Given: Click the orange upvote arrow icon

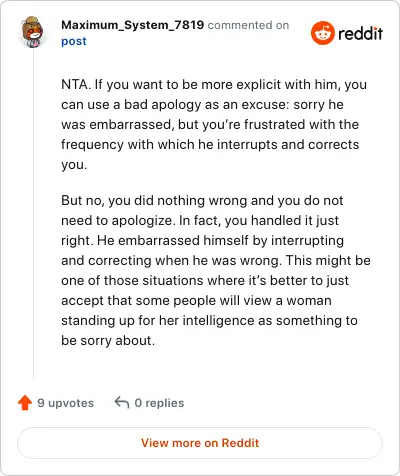Looking at the screenshot, I should 25,403.
